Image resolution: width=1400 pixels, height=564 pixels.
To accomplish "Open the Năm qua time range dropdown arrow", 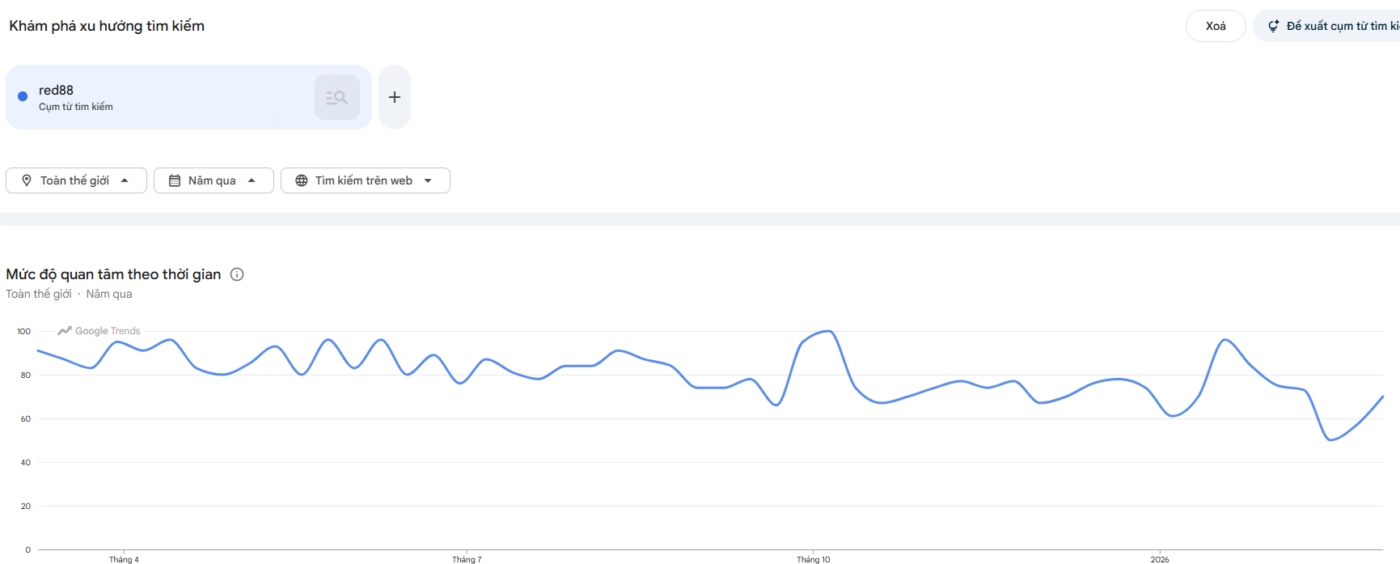I will pos(252,181).
